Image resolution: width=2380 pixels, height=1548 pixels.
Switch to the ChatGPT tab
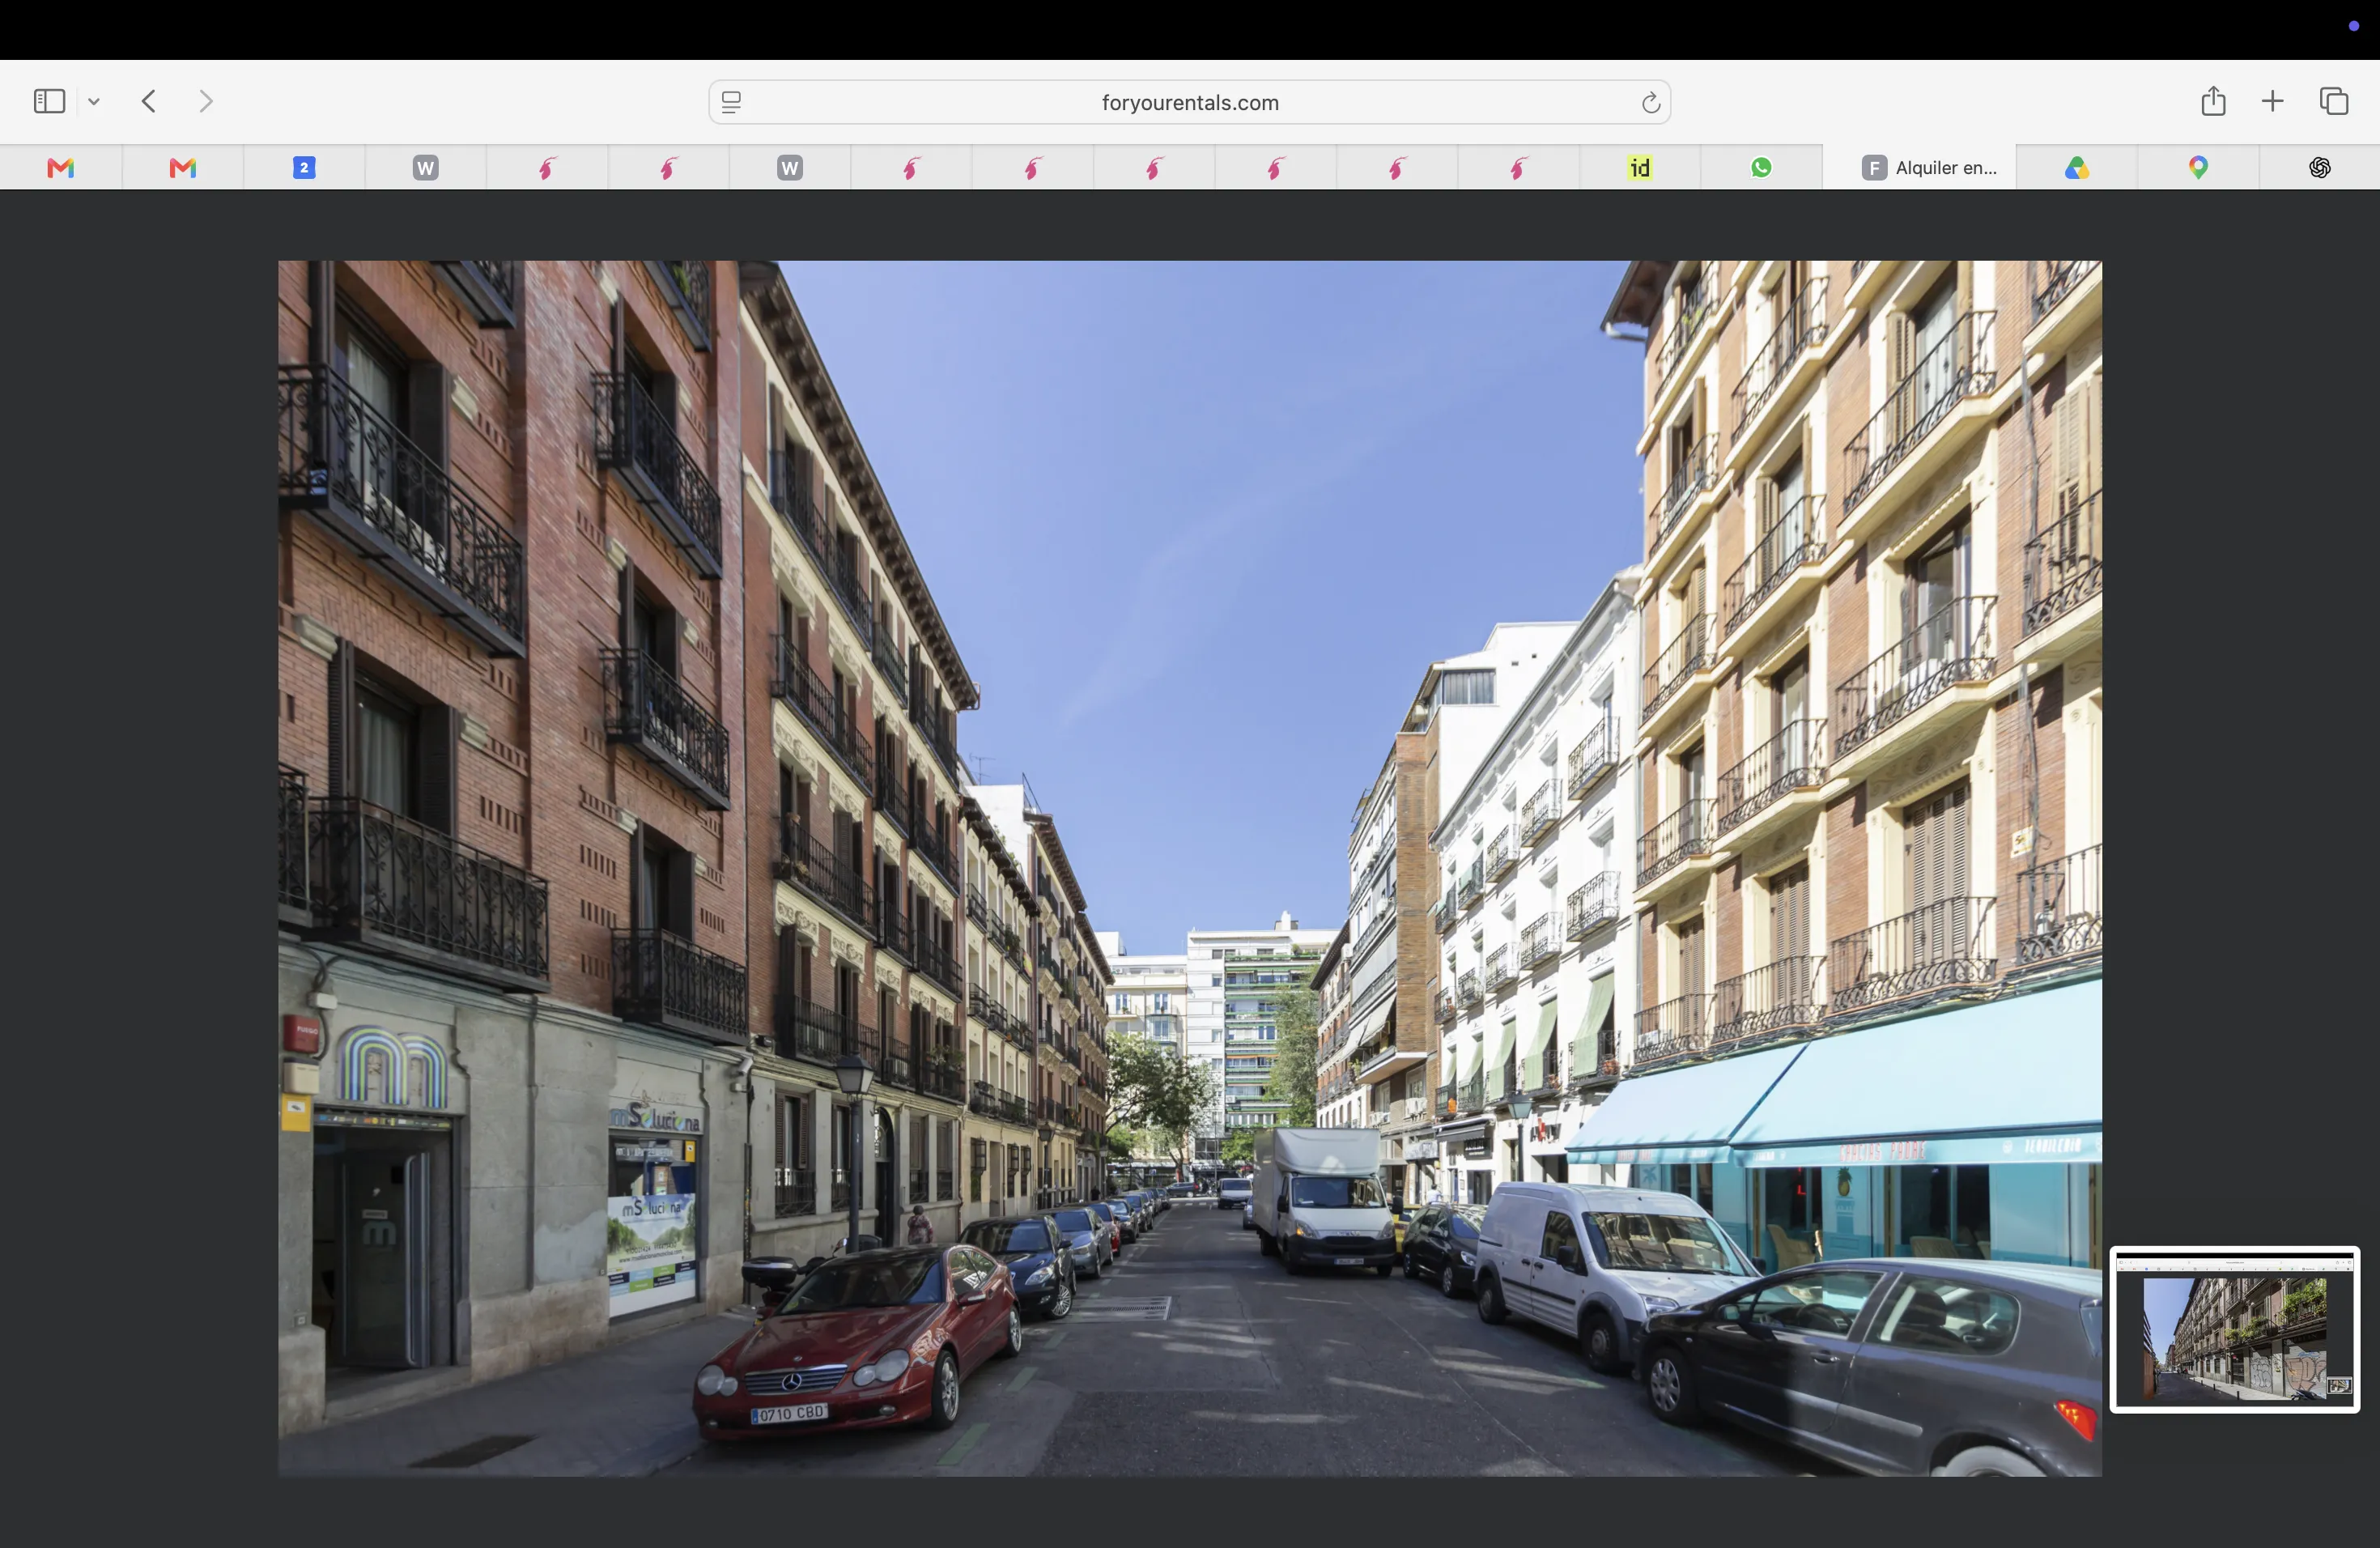tap(2320, 167)
